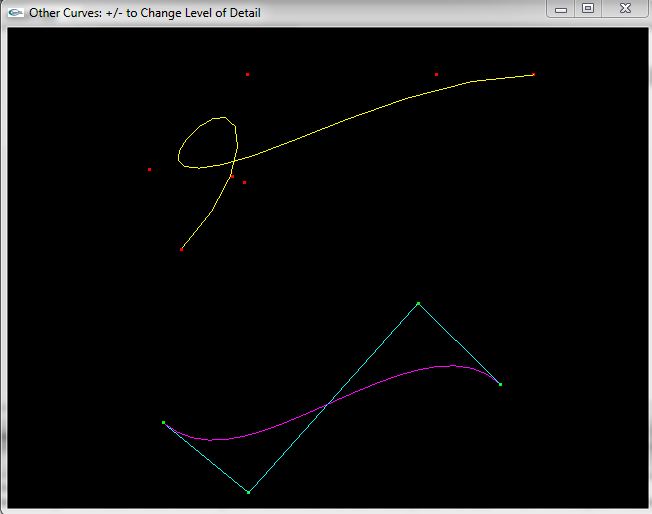Select red point on yellow curve below loop crossing
Viewport: 652px width, 514px height.
point(231,177)
